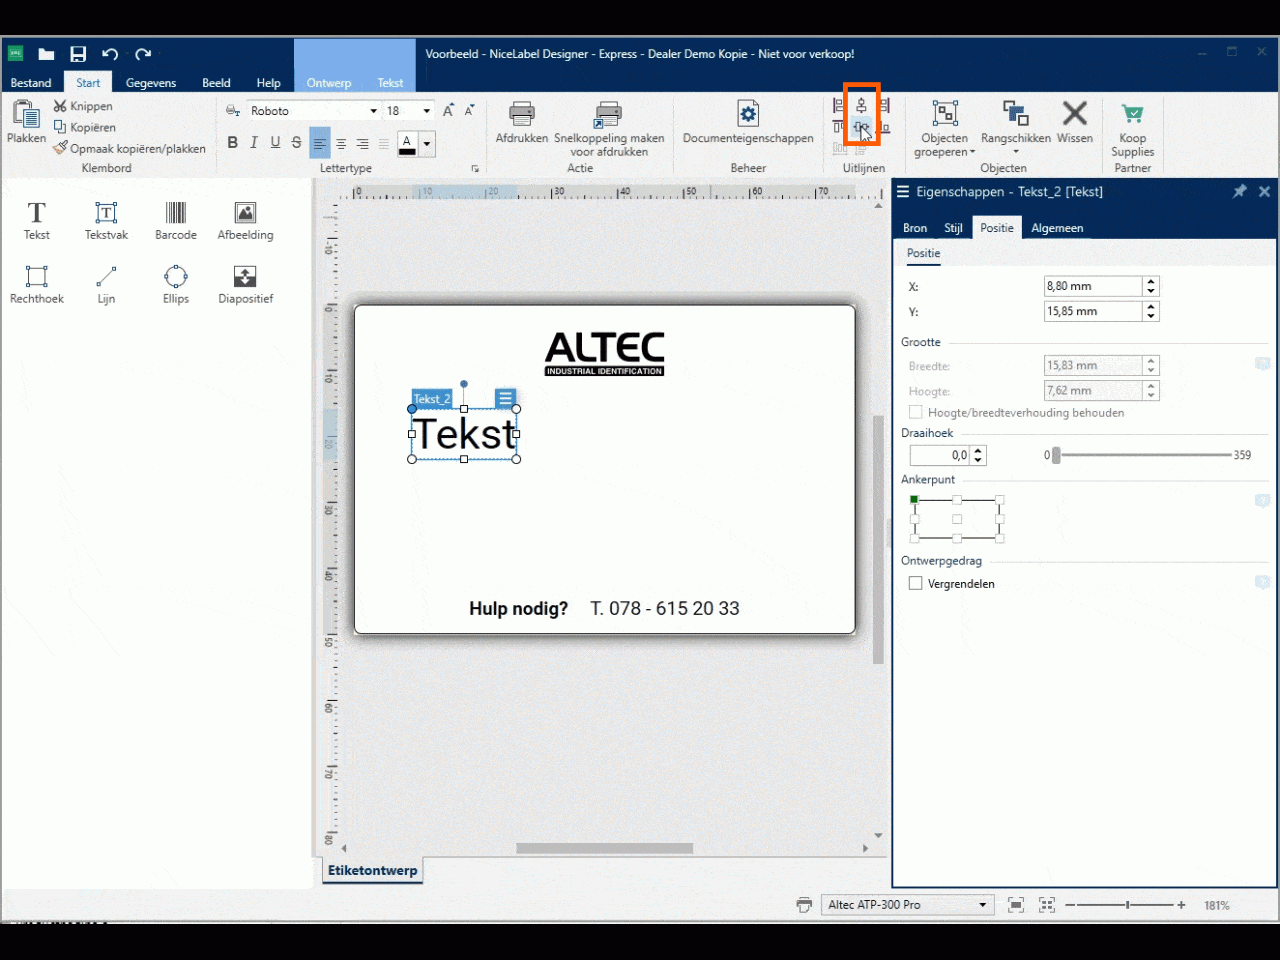The height and width of the screenshot is (960, 1280).
Task: Click the redo arrow
Action: point(143,54)
